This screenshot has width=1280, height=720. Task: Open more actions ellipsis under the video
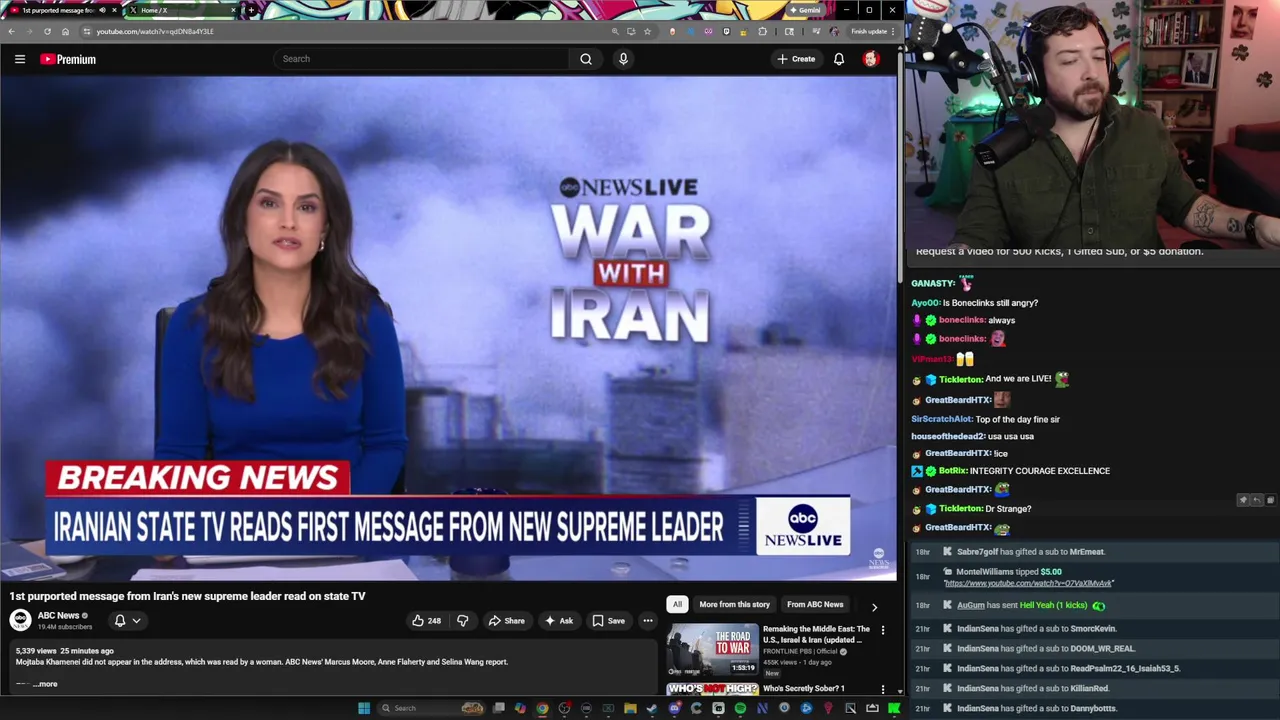tap(648, 621)
